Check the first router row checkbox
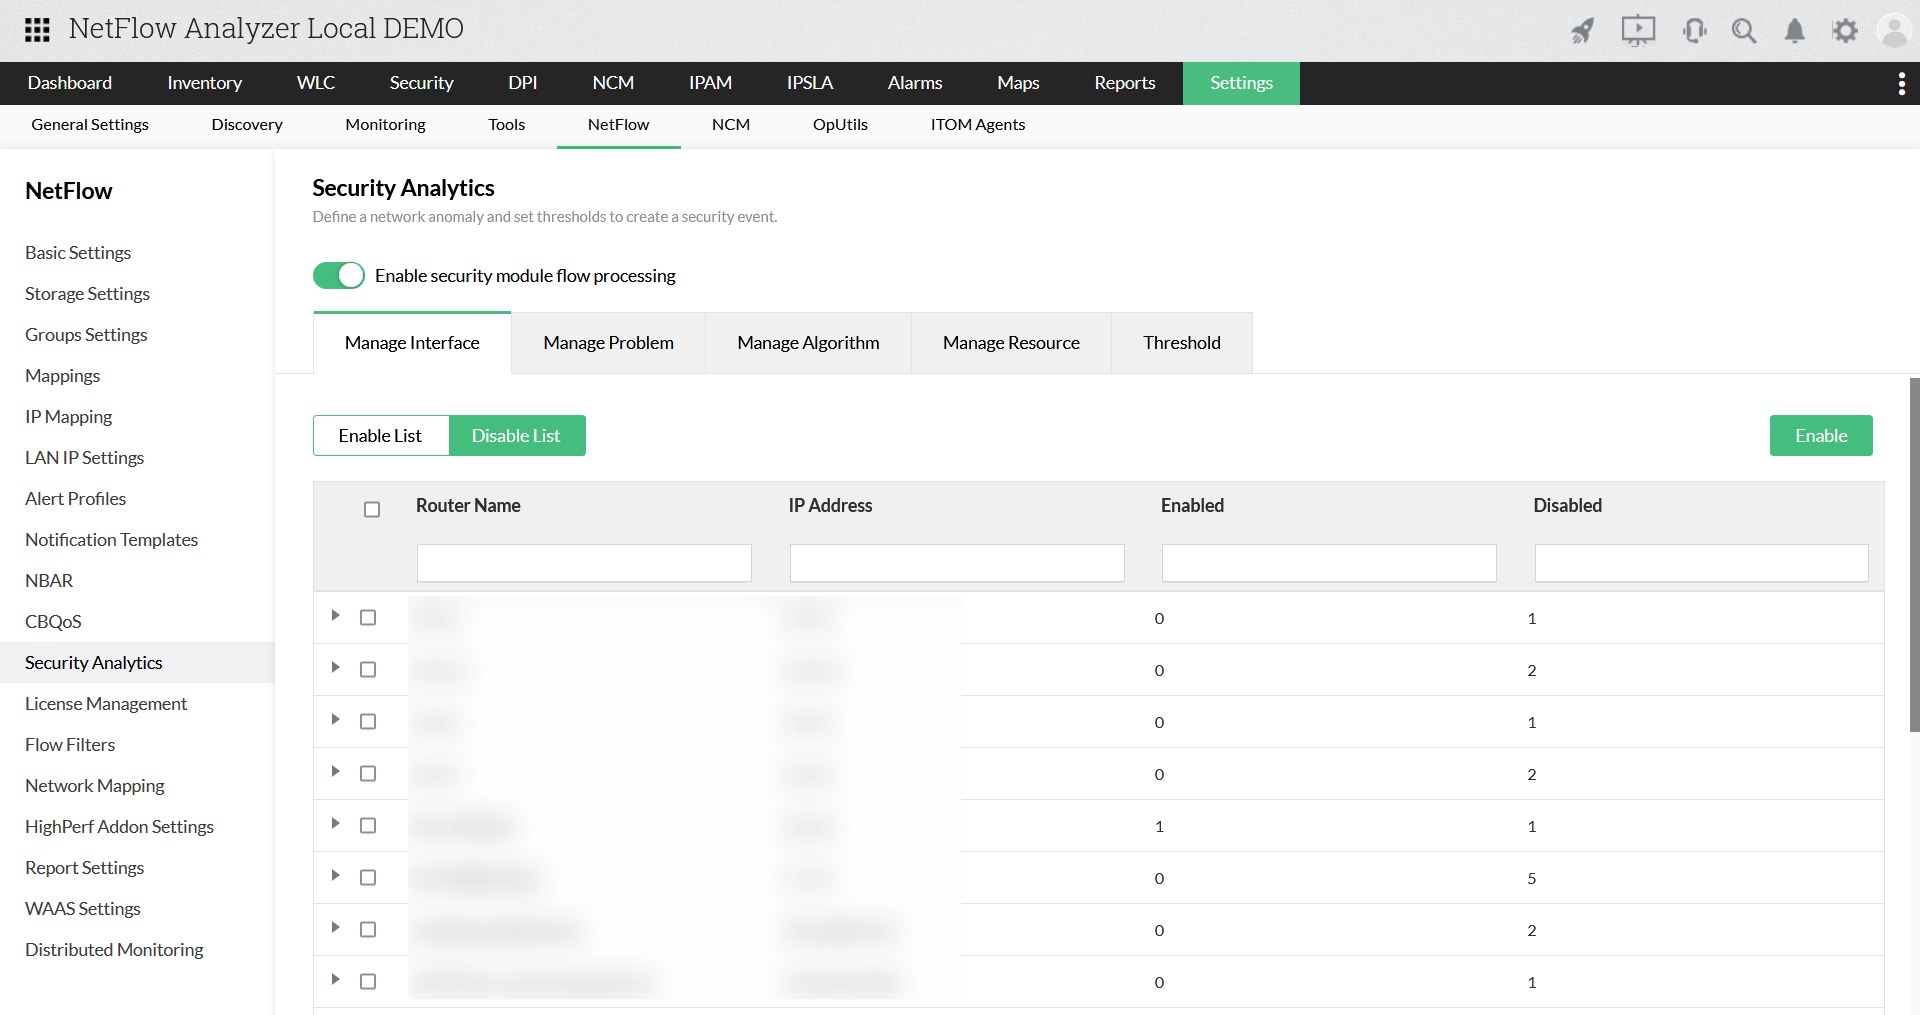 369,616
